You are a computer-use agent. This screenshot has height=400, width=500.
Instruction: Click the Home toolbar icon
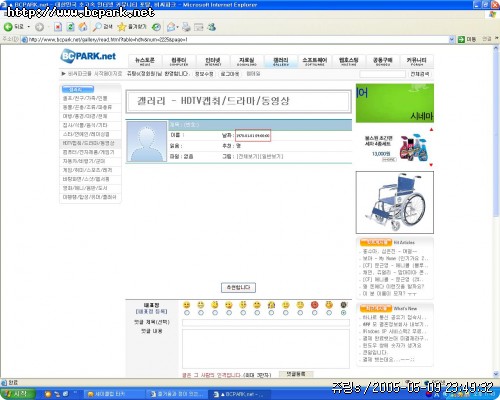click(x=83, y=27)
